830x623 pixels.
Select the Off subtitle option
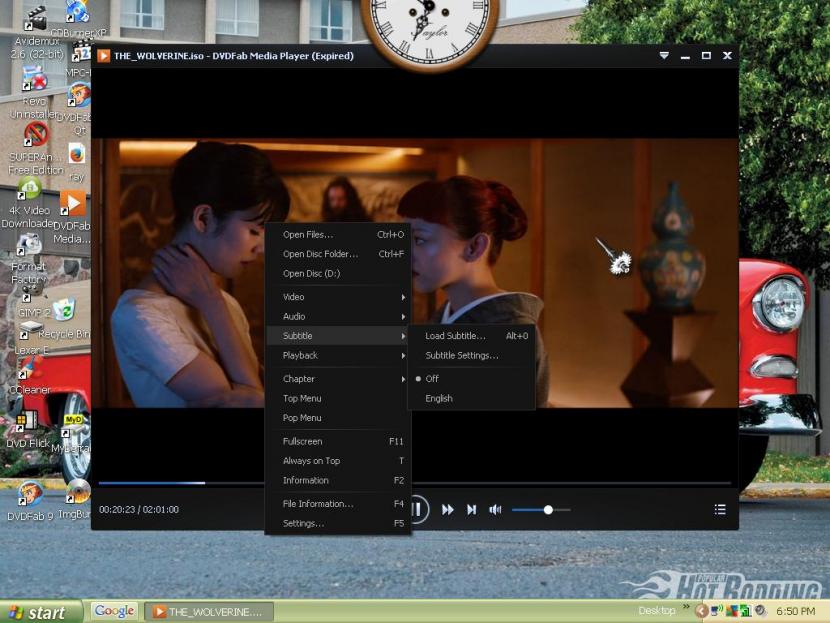tap(471, 379)
